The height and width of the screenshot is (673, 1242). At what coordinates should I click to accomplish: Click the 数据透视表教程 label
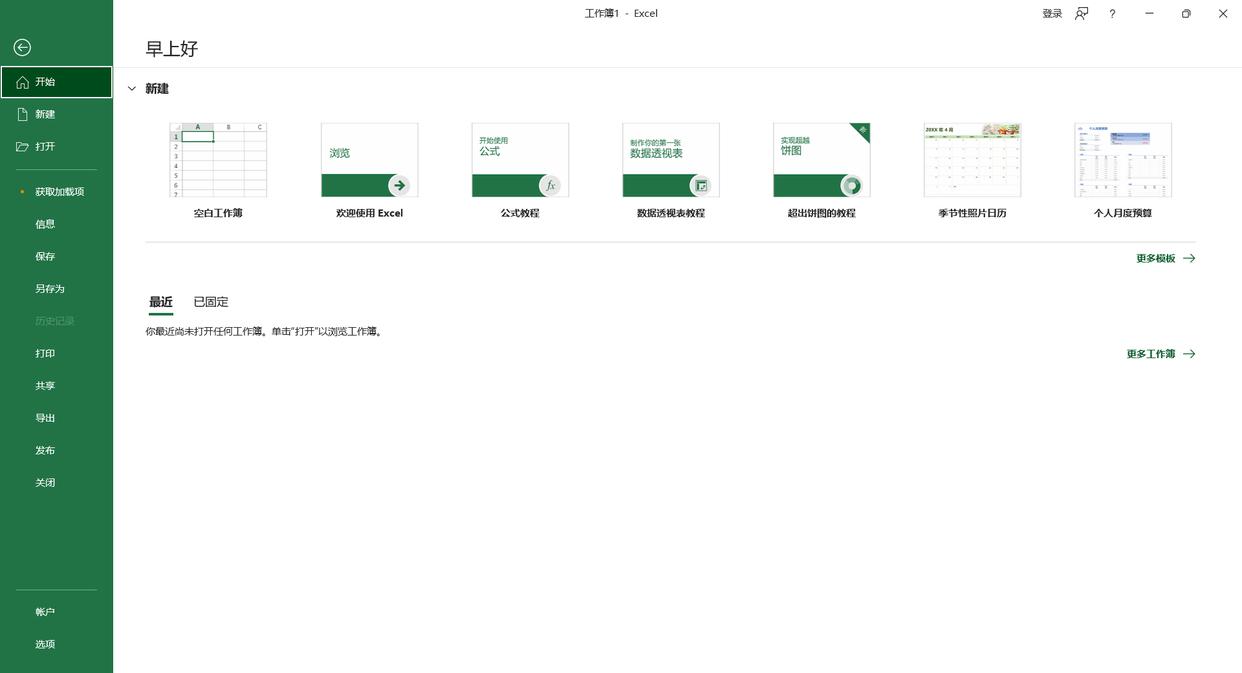pyautogui.click(x=671, y=213)
